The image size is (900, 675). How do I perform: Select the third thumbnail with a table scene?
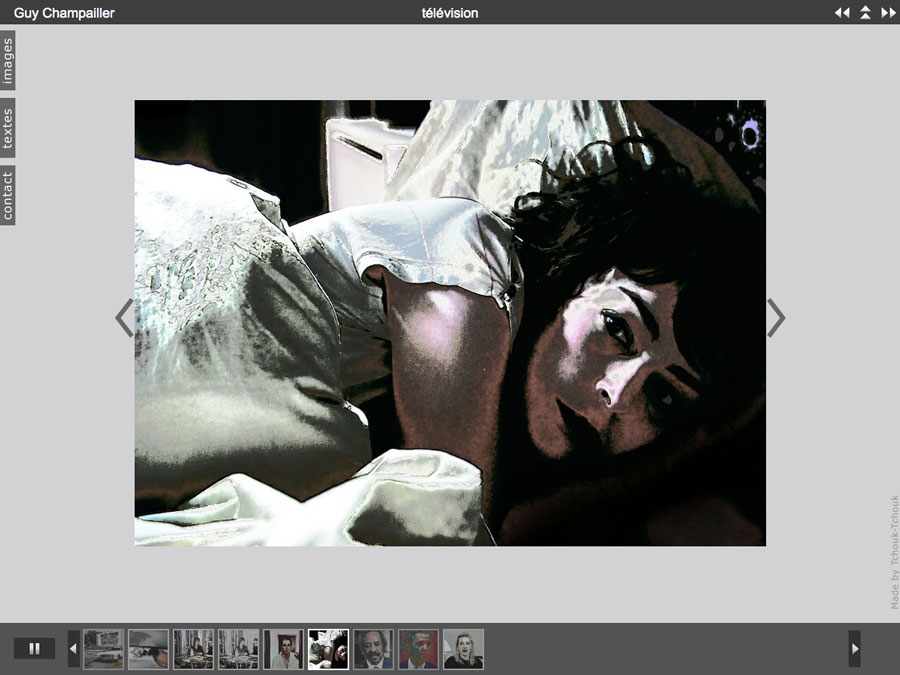pyautogui.click(x=193, y=649)
